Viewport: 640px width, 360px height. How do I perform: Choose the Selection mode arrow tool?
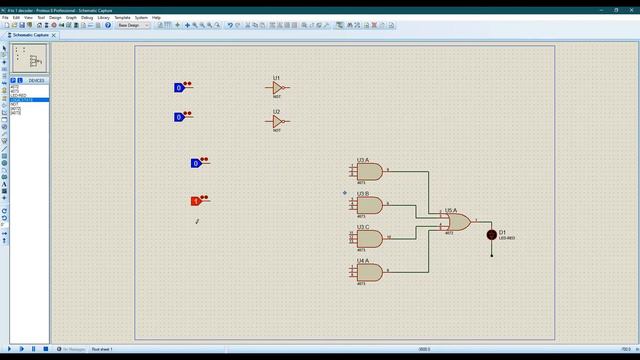[x=4, y=48]
